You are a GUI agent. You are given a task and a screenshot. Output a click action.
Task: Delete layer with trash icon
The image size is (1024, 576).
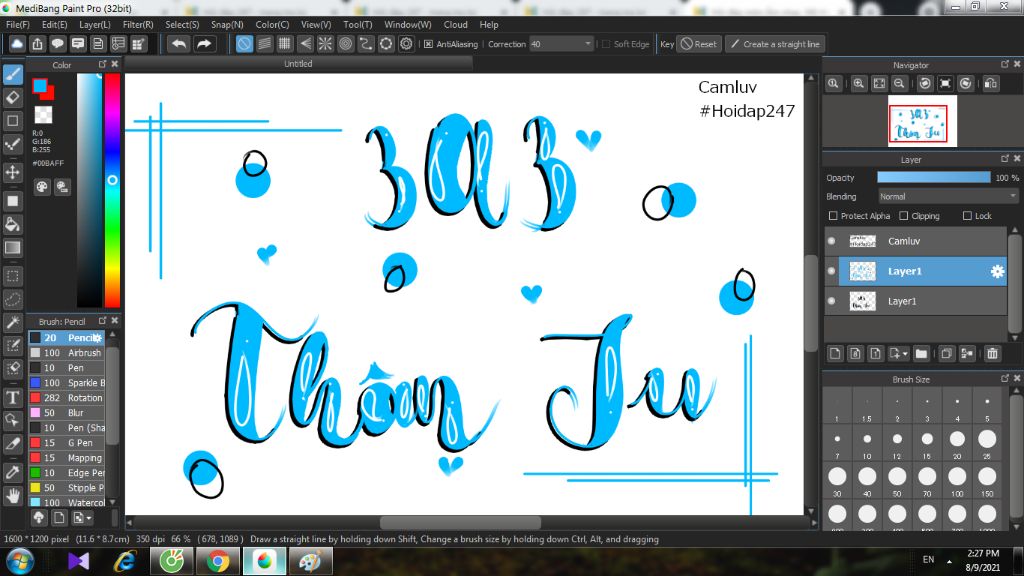tap(992, 353)
